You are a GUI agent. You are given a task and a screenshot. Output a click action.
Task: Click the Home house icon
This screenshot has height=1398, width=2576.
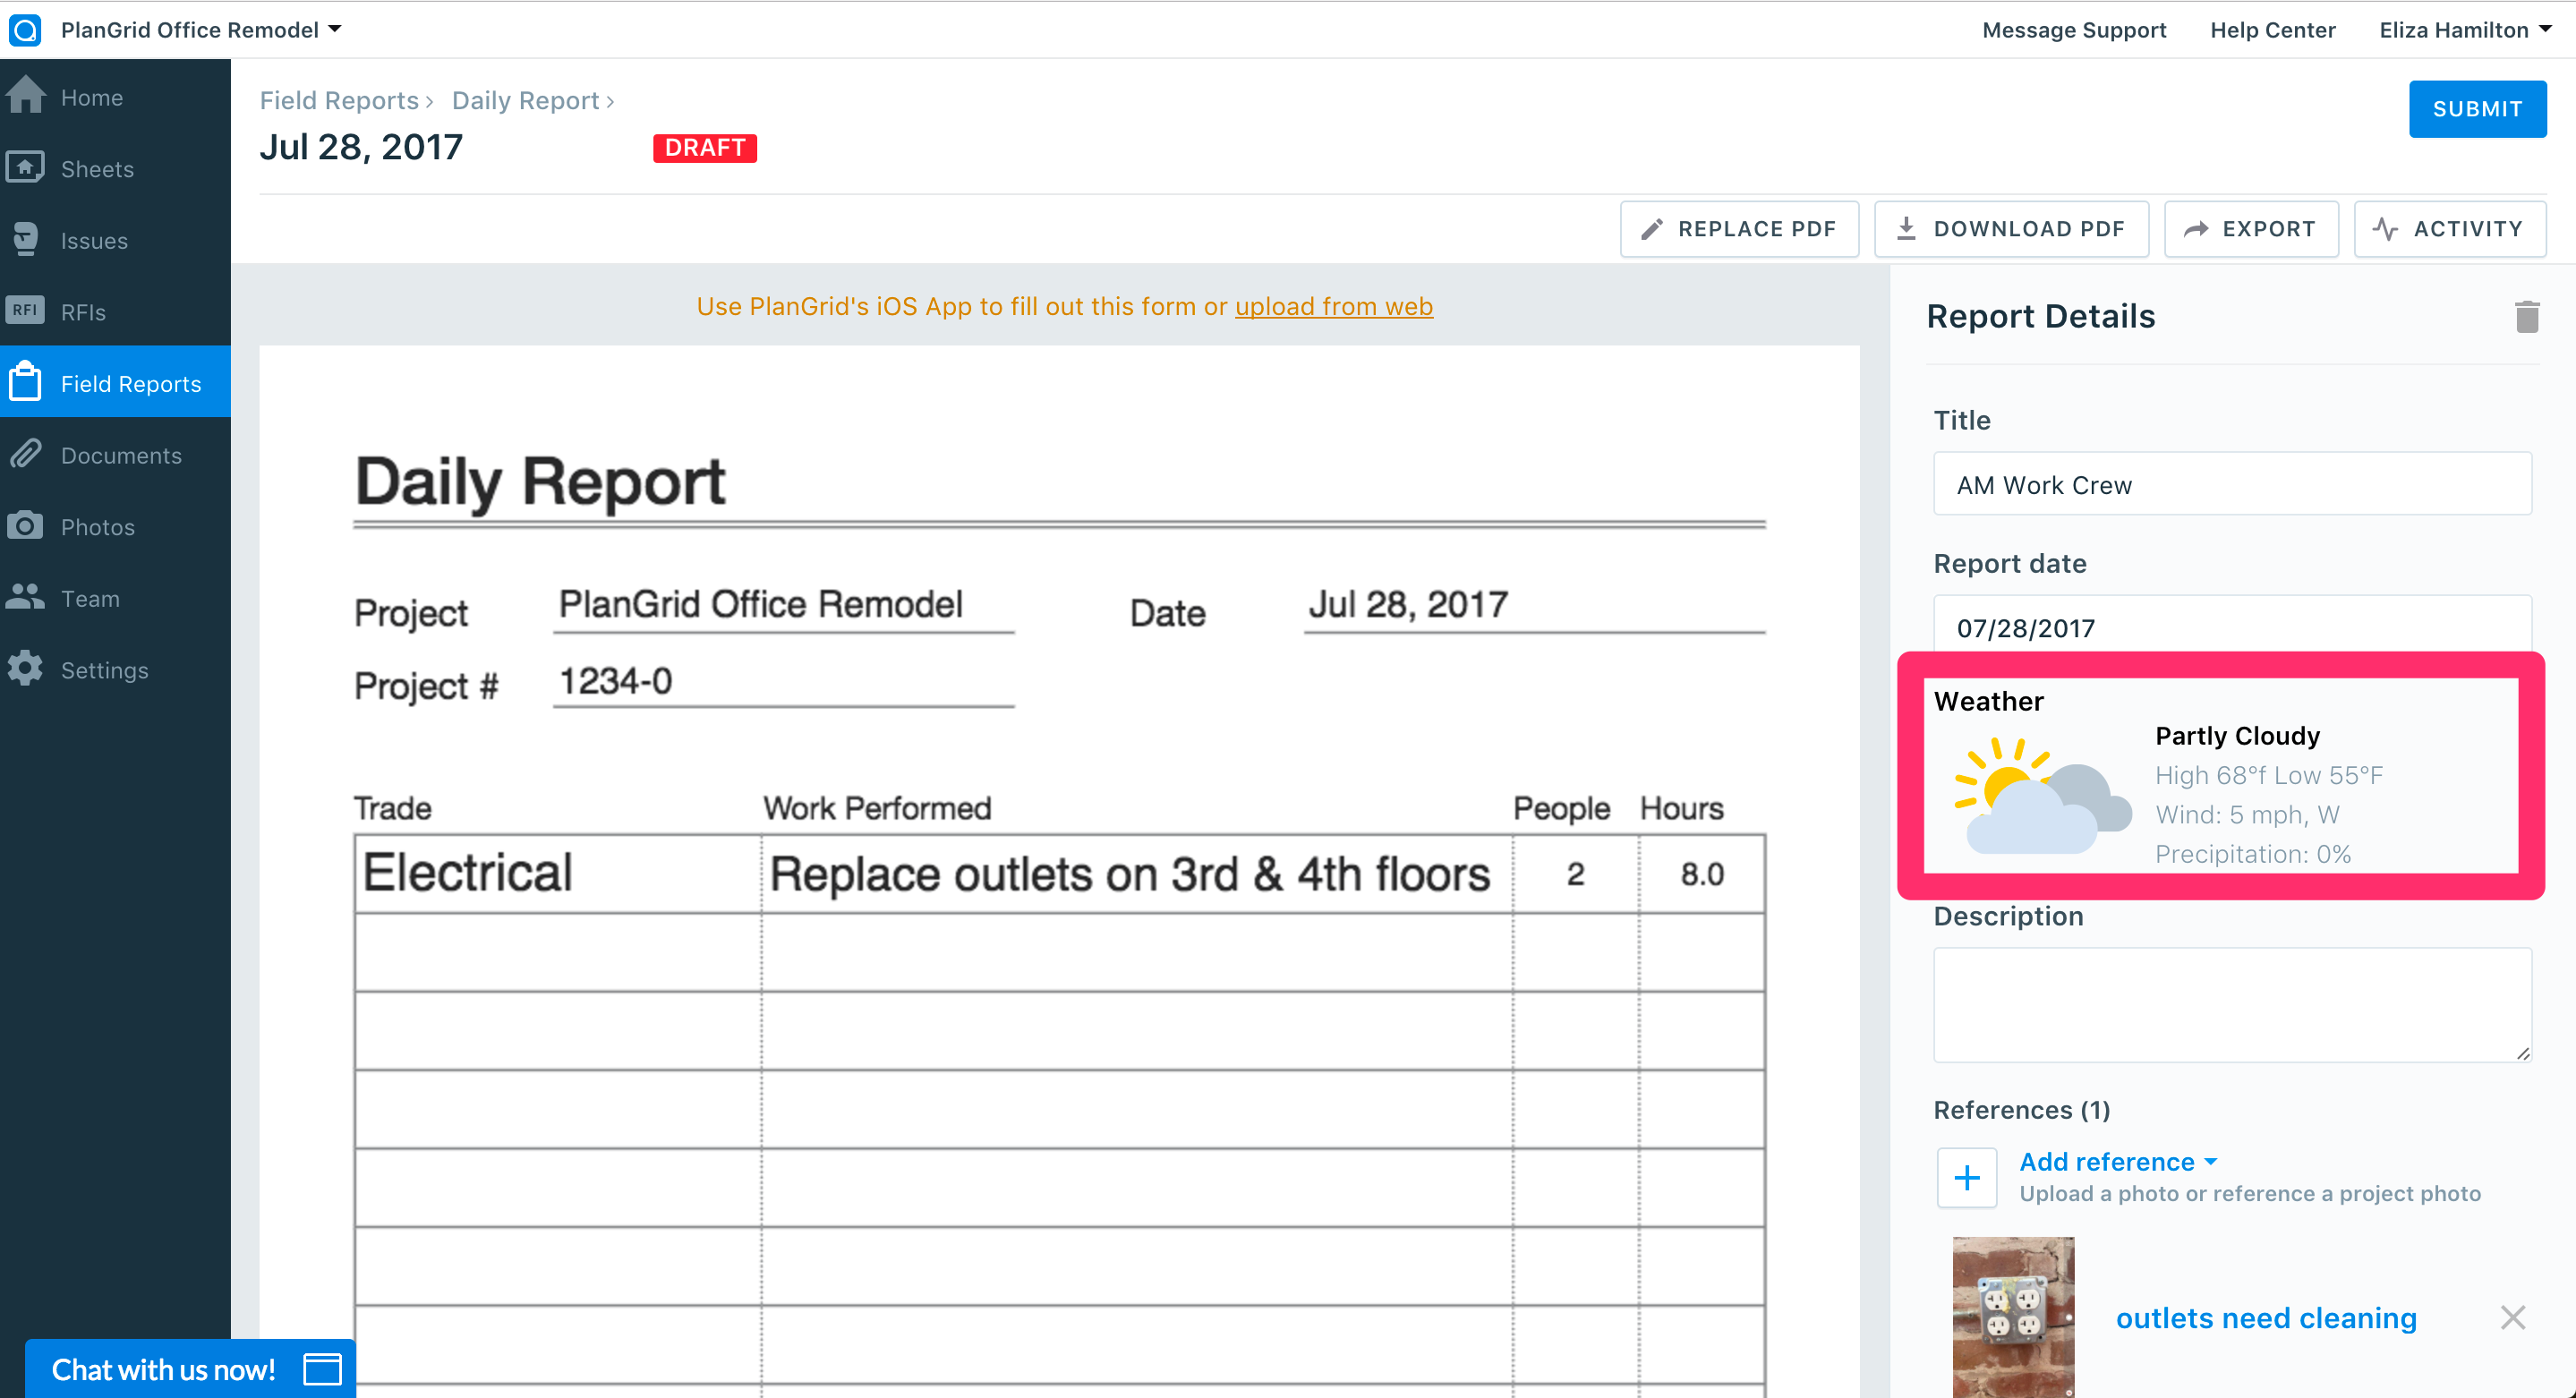click(25, 96)
